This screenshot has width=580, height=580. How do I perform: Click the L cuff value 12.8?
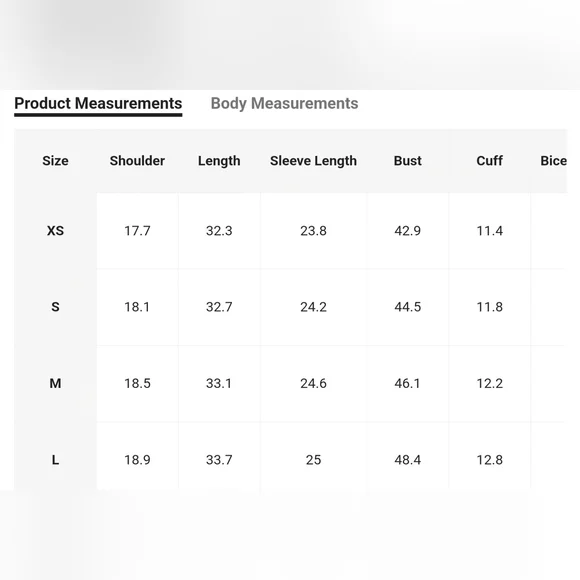[x=489, y=460]
